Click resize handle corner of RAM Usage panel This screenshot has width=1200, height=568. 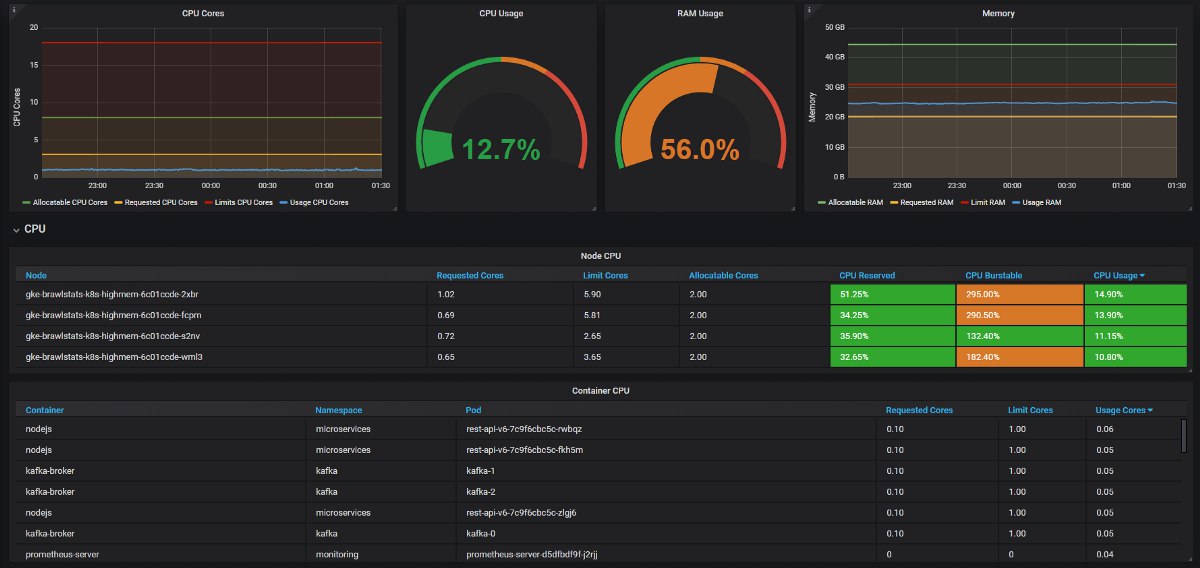point(792,208)
